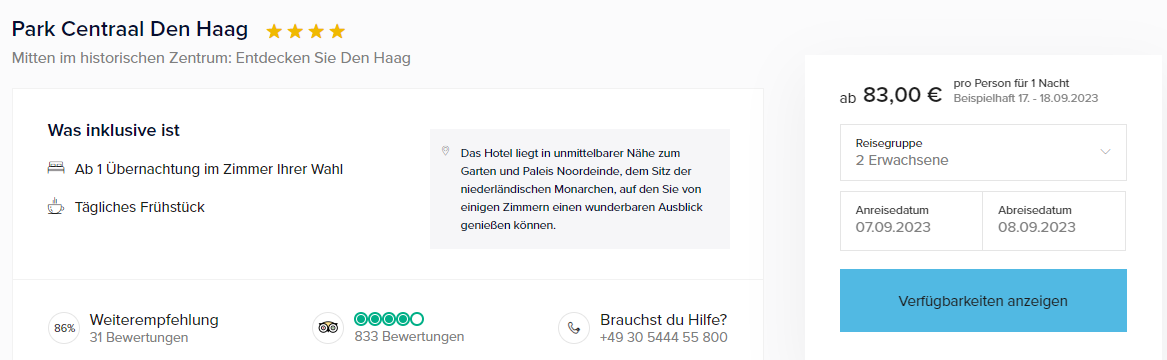Open the Reisegruppe 2 Erwachsene selector

coord(983,152)
